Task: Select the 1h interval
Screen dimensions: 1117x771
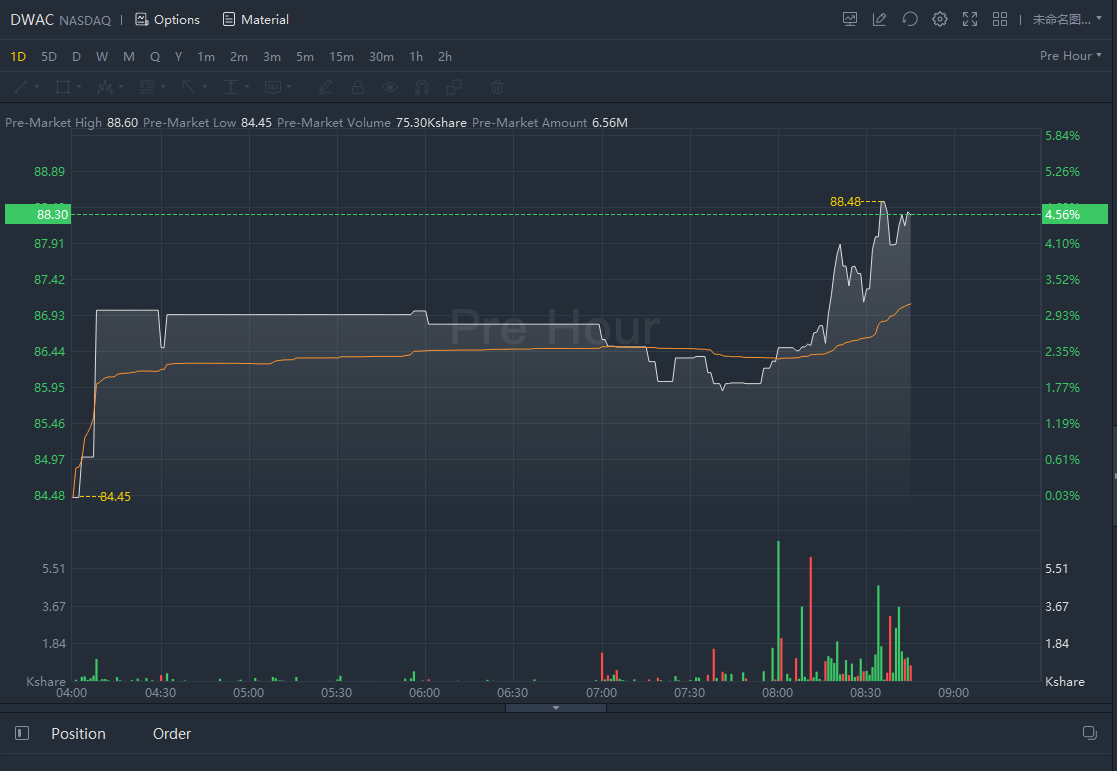Action: [x=416, y=56]
